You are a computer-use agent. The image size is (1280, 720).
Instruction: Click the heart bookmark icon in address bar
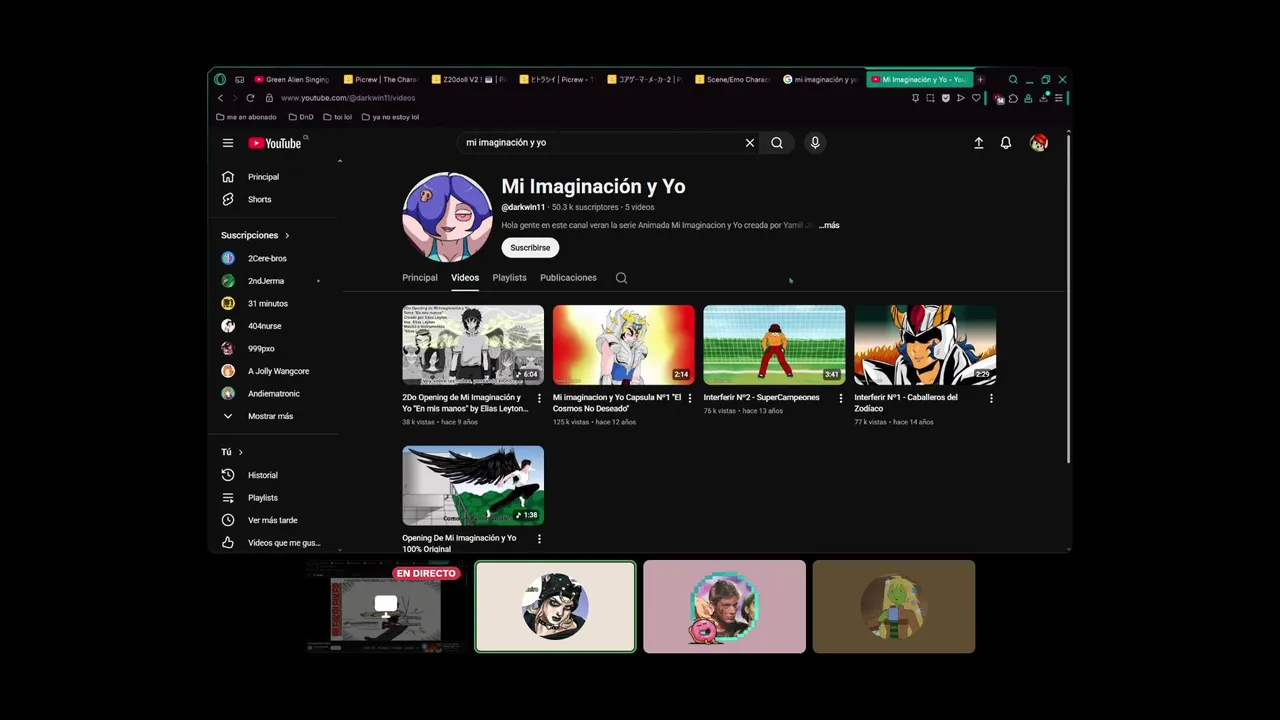(976, 98)
